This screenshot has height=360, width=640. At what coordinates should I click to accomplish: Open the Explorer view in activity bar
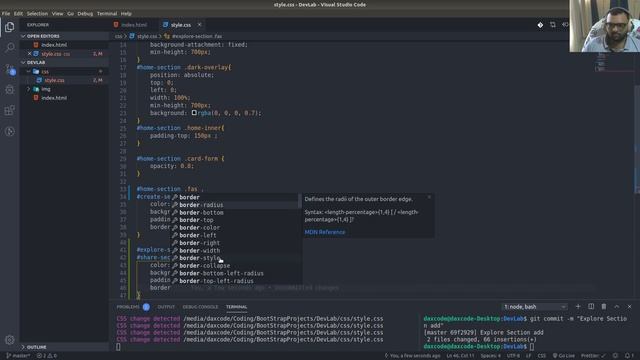coord(9,27)
